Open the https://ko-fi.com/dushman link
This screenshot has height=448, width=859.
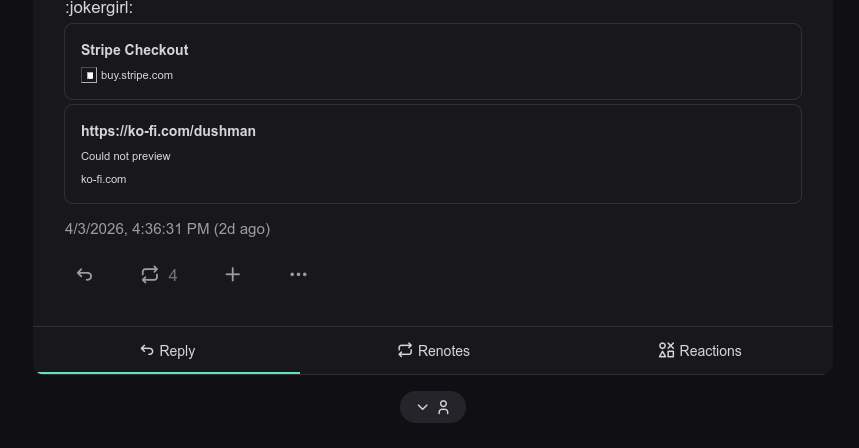[x=168, y=131]
